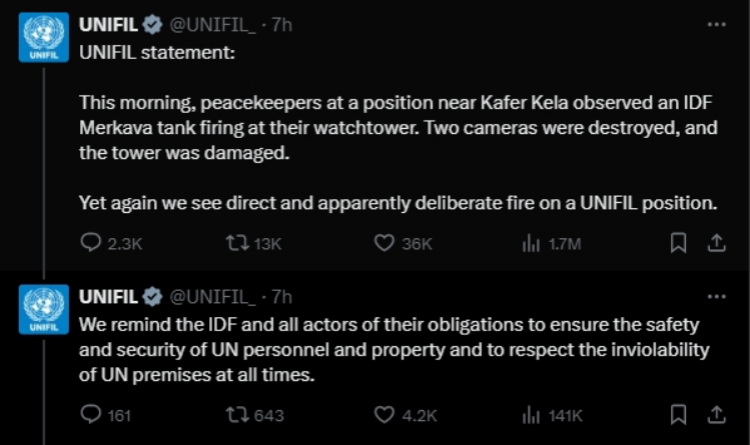Open the 7h timestamp of first tweet

click(282, 24)
